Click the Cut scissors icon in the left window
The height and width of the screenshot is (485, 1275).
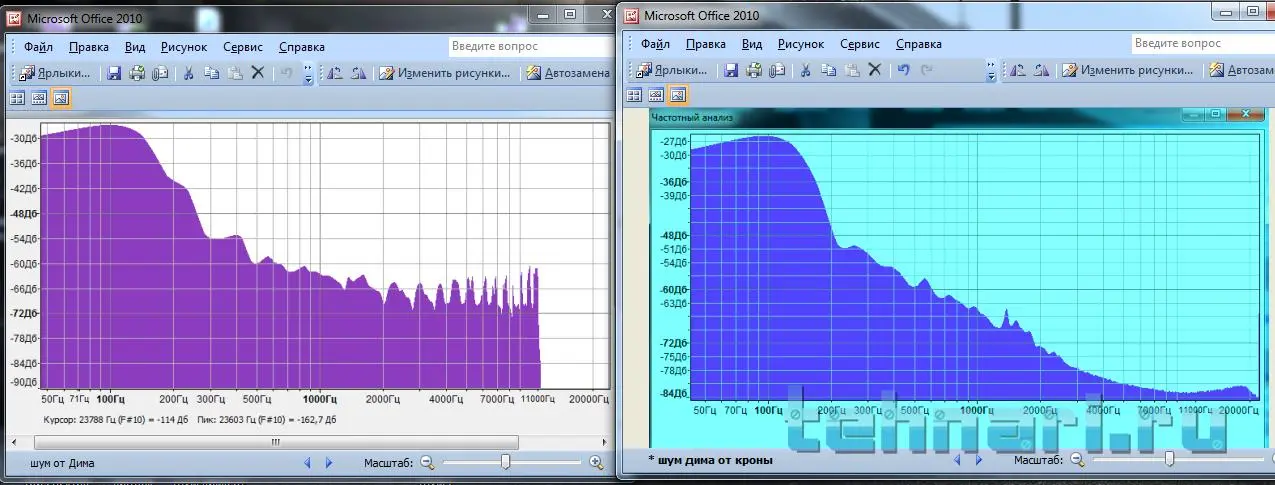pyautogui.click(x=187, y=73)
